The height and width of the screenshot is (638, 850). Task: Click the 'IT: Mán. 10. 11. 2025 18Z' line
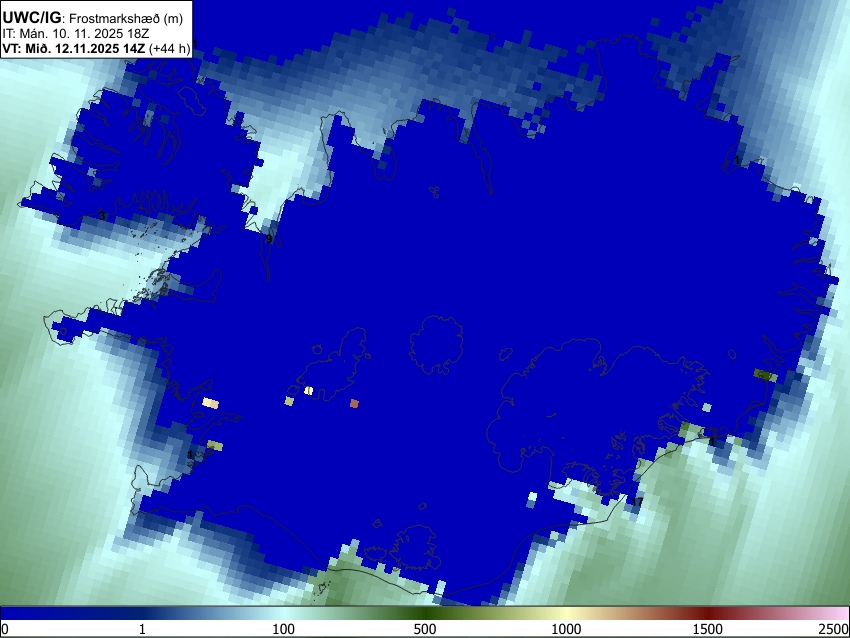point(76,33)
